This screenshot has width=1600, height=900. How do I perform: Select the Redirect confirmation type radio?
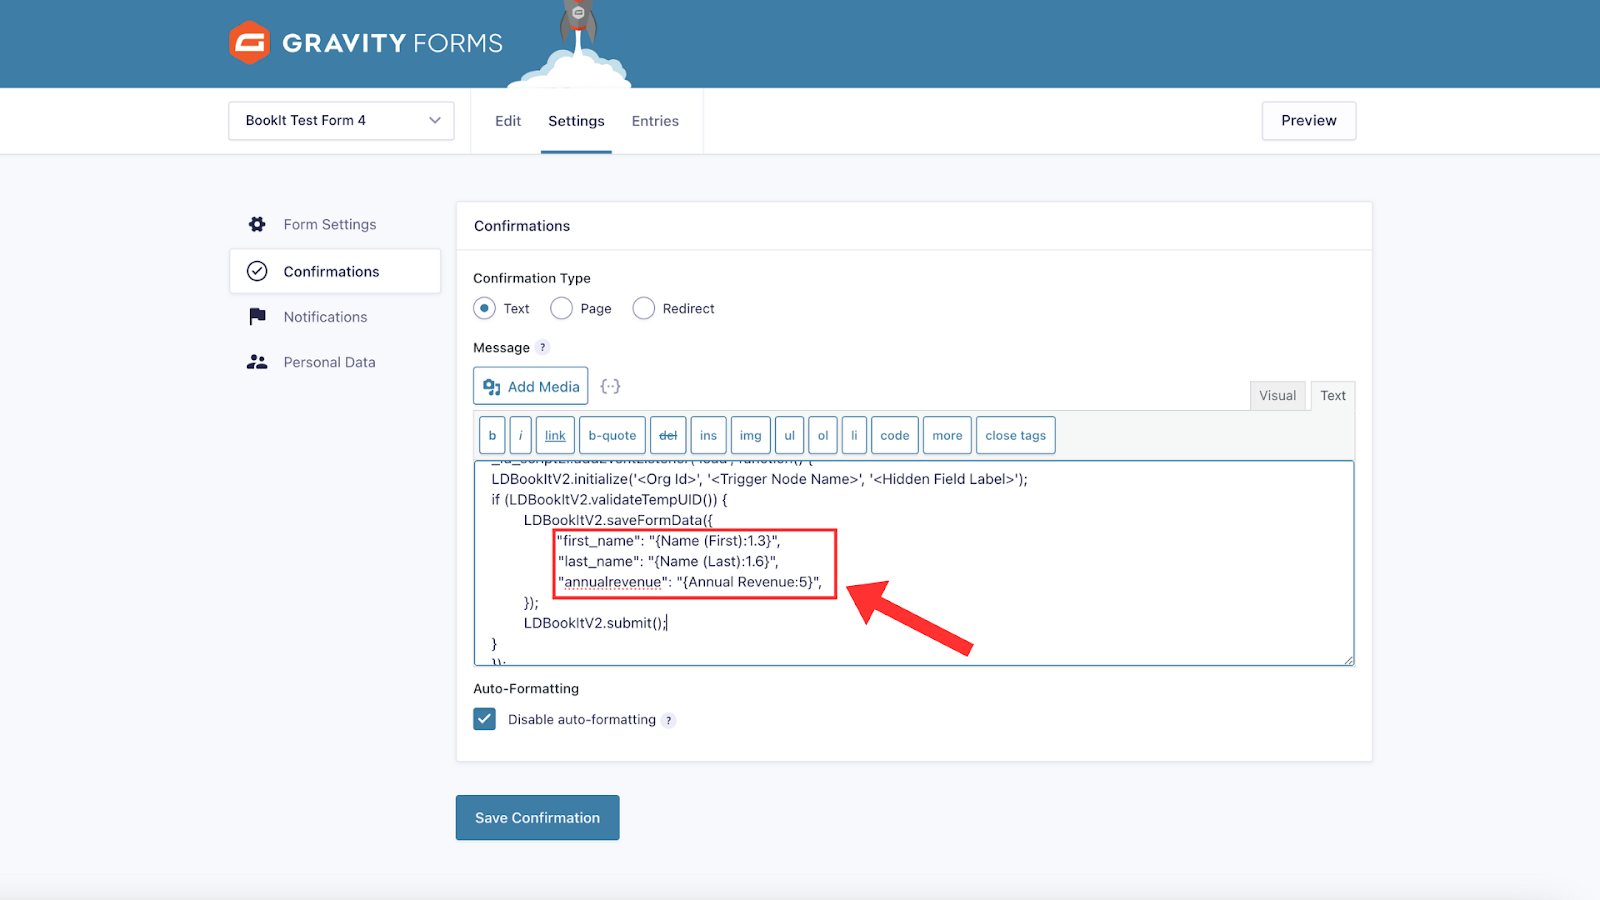[x=644, y=309]
